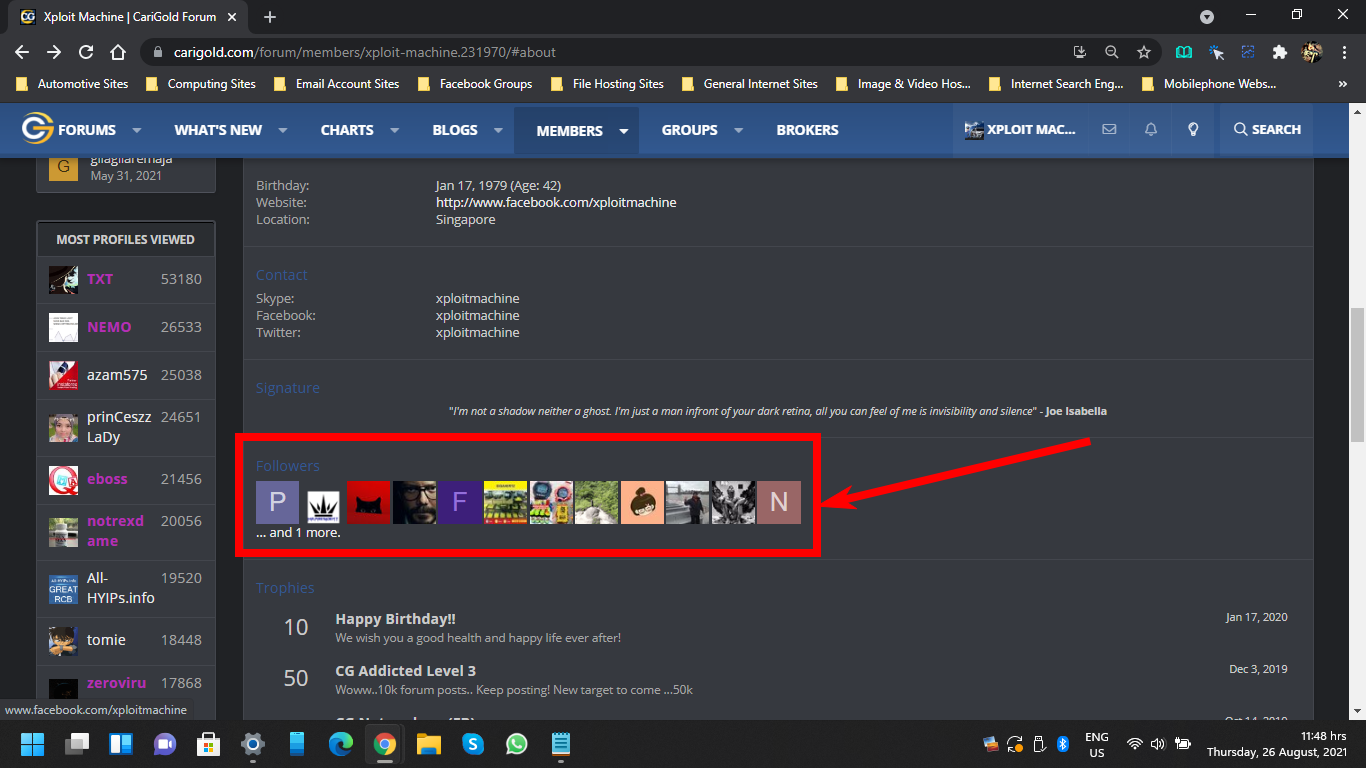The height and width of the screenshot is (768, 1366).
Task: Click the page vertical scrollbar thumb
Action: (x=1357, y=375)
